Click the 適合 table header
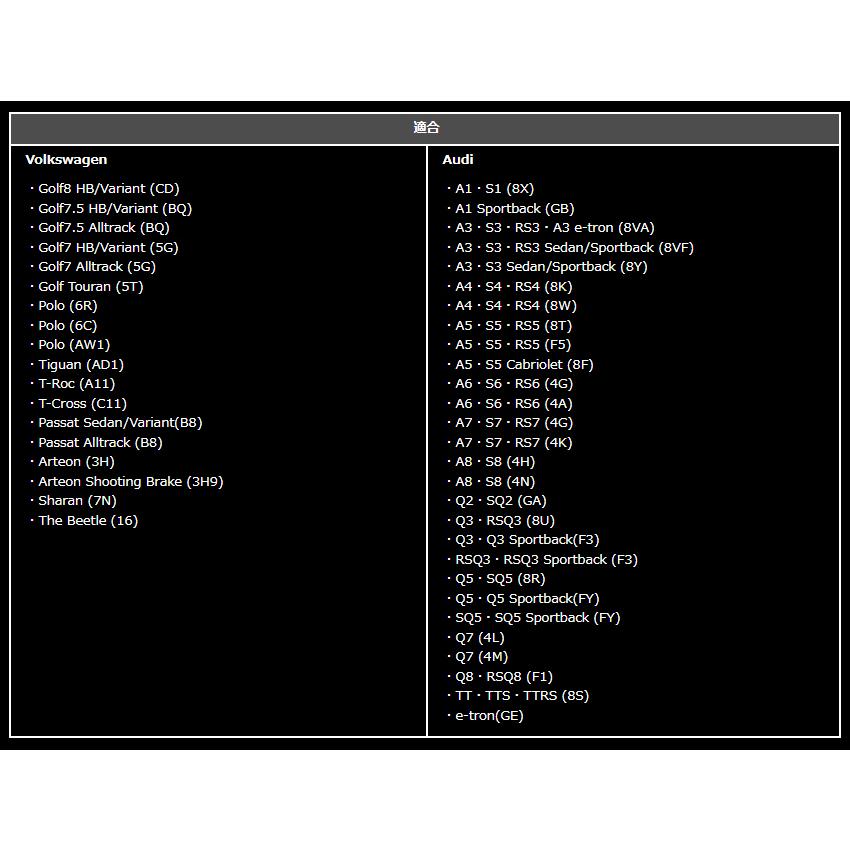Viewport: 850px width, 850px height. (x=425, y=128)
